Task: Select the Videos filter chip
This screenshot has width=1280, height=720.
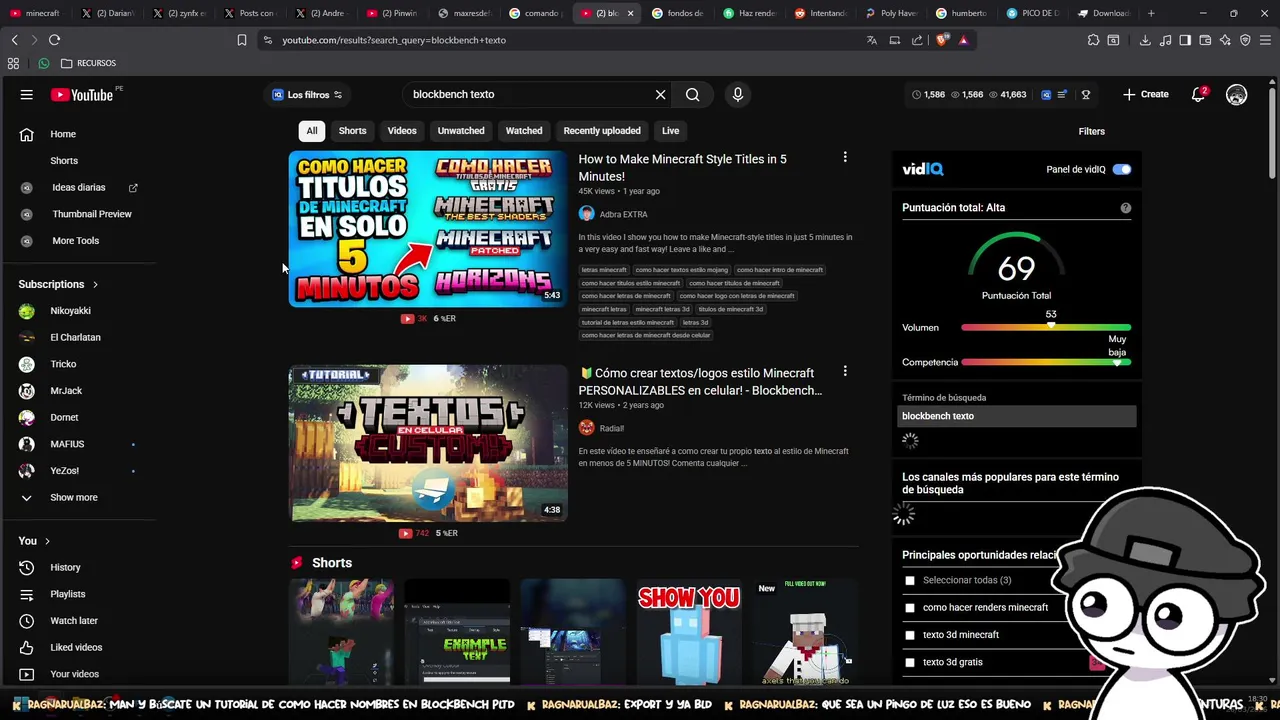Action: tap(402, 131)
